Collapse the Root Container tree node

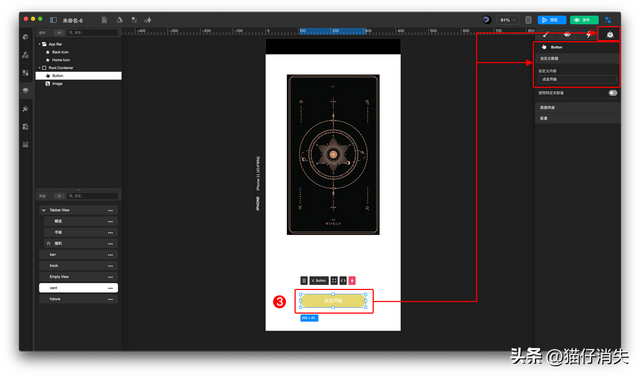tap(40, 68)
